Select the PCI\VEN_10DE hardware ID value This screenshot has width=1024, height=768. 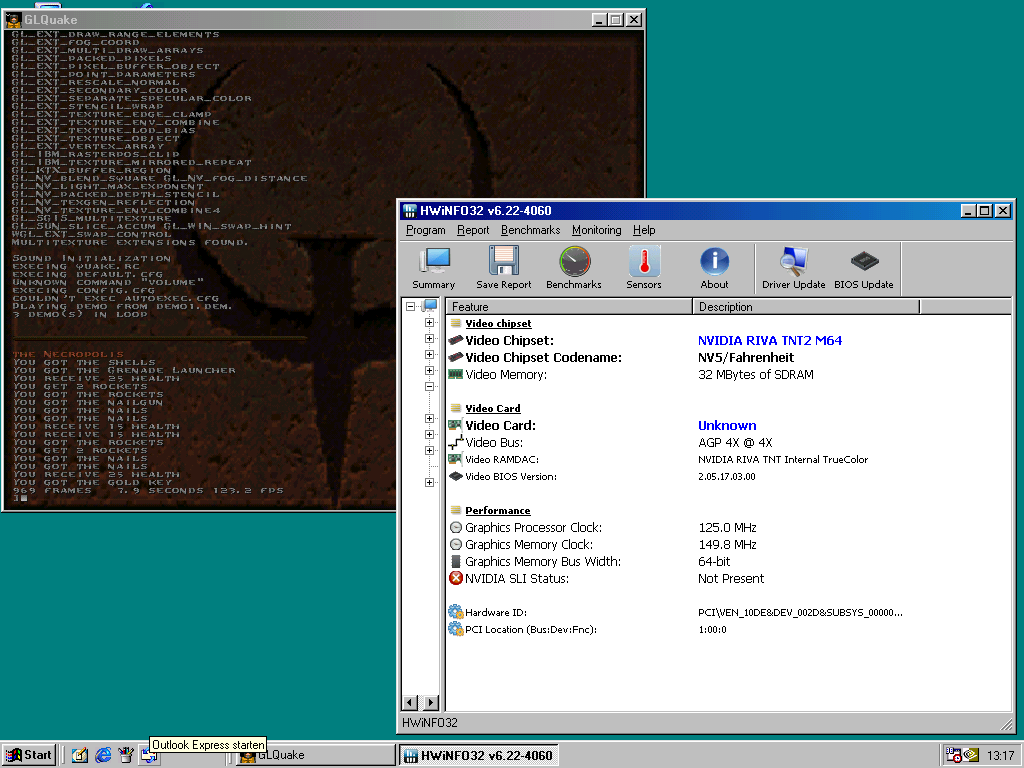[x=800, y=612]
